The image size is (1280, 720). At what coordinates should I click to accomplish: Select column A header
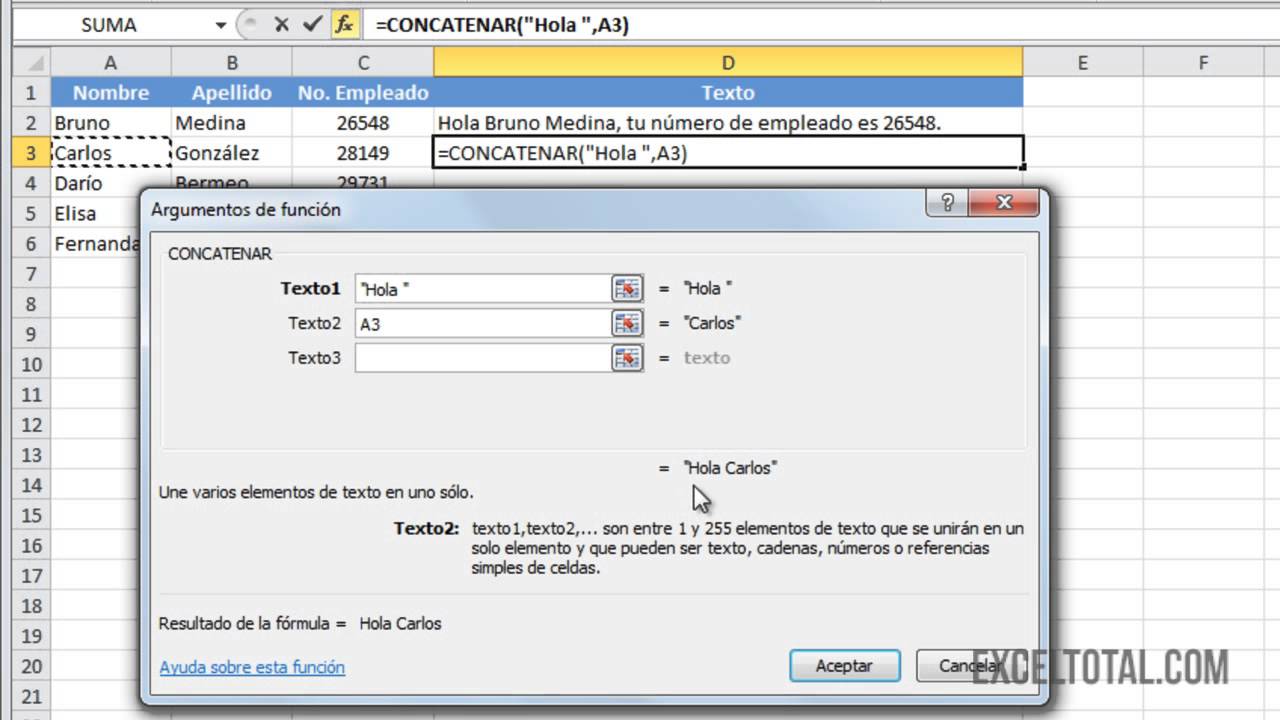(110, 63)
